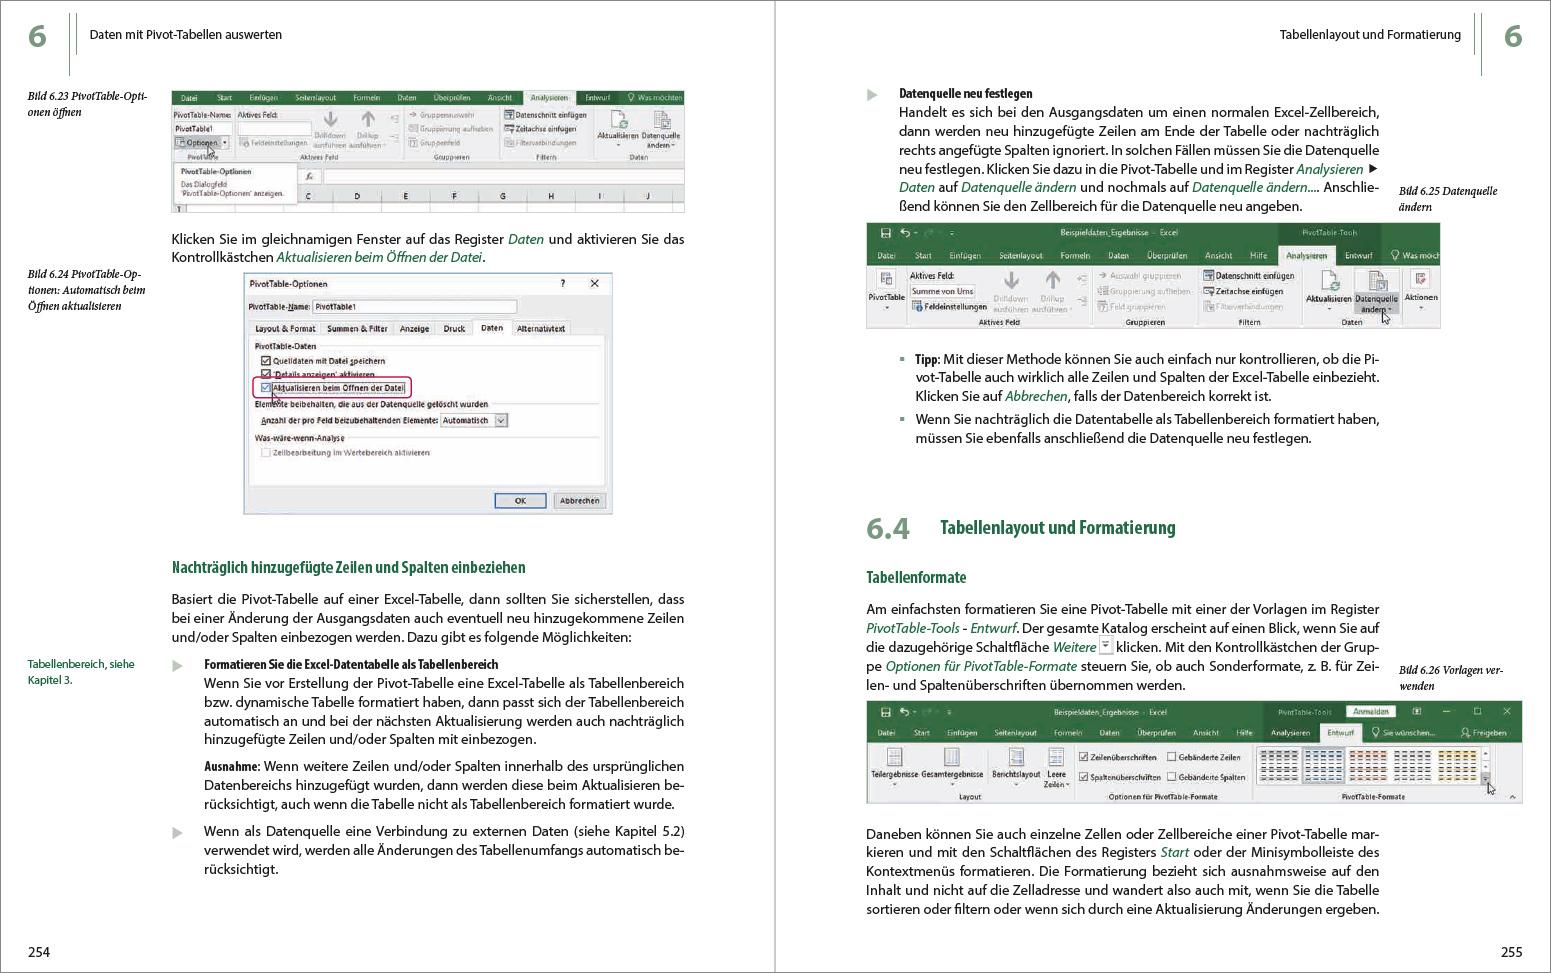The width and height of the screenshot is (1551, 973).
Task: Toggle 'Aktualisieren beim Öffnen der Datei' checkbox
Action: pyautogui.click(x=266, y=387)
